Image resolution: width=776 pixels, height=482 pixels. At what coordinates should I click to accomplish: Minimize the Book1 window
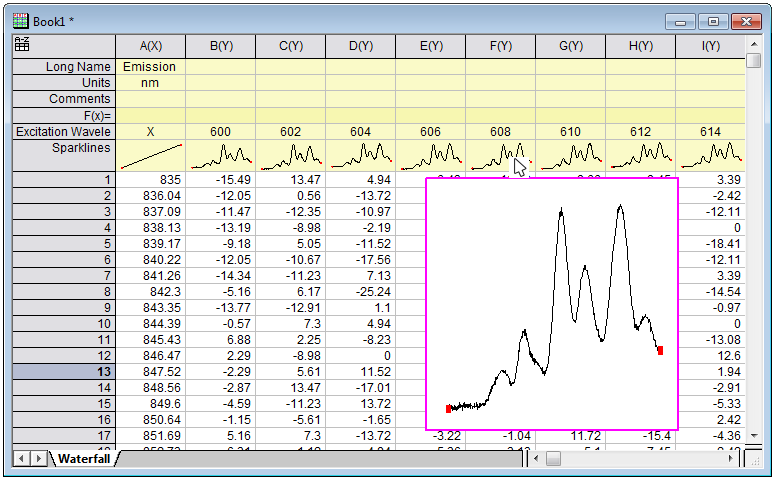pyautogui.click(x=684, y=20)
